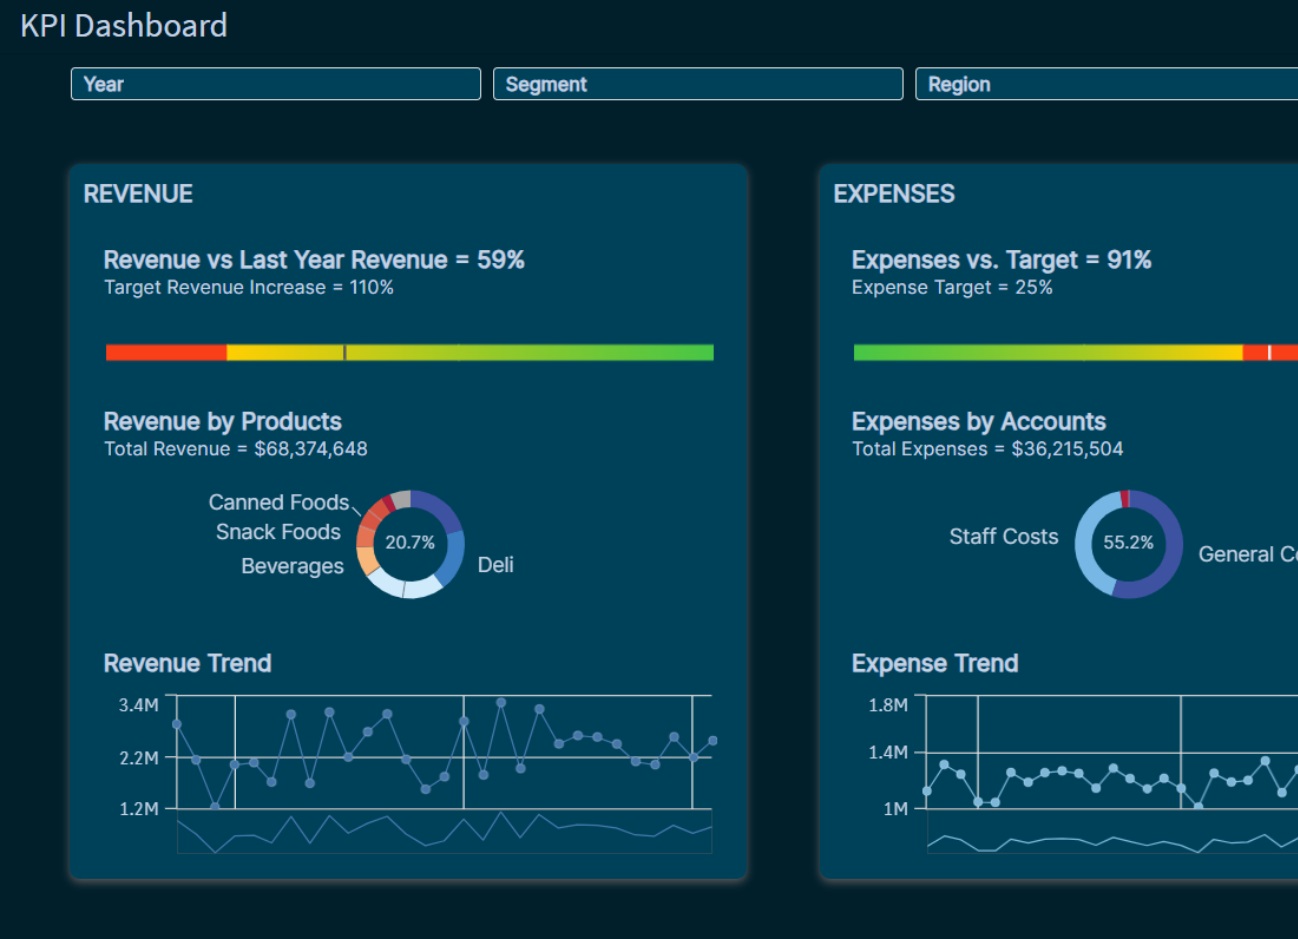Image resolution: width=1298 pixels, height=939 pixels.
Task: Open the Year filter dropdown
Action: (x=276, y=84)
